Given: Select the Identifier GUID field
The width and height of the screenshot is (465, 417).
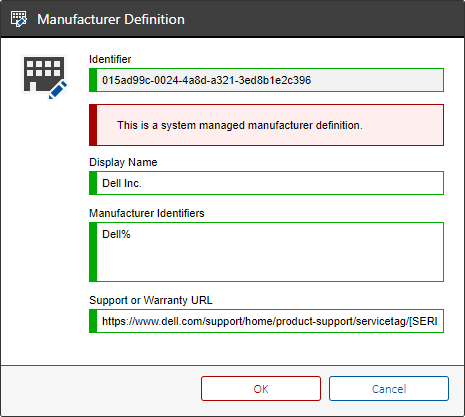Looking at the screenshot, I should click(270, 80).
